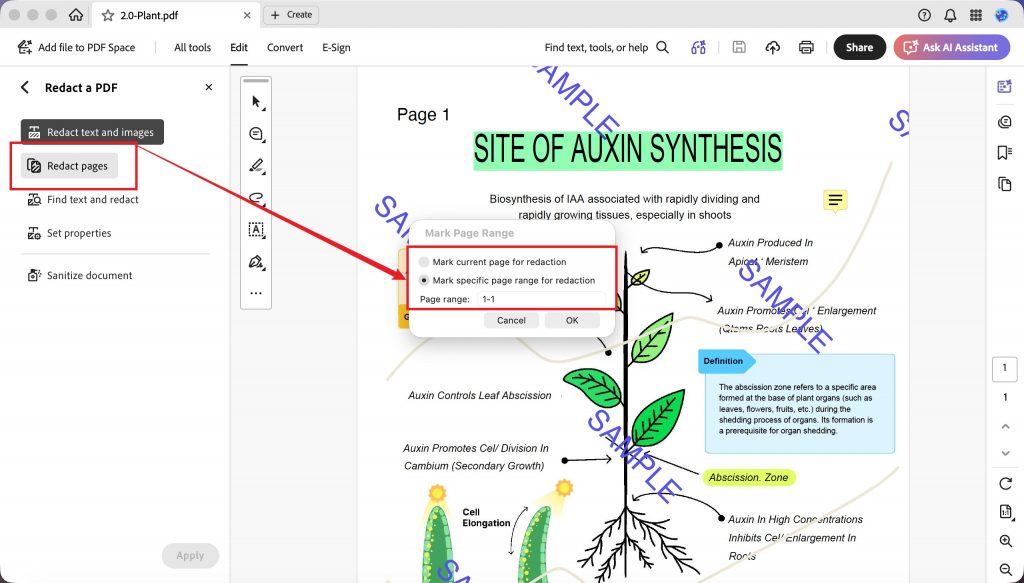The image size is (1024, 583).
Task: Switch to the Edit tab
Action: [x=239, y=47]
